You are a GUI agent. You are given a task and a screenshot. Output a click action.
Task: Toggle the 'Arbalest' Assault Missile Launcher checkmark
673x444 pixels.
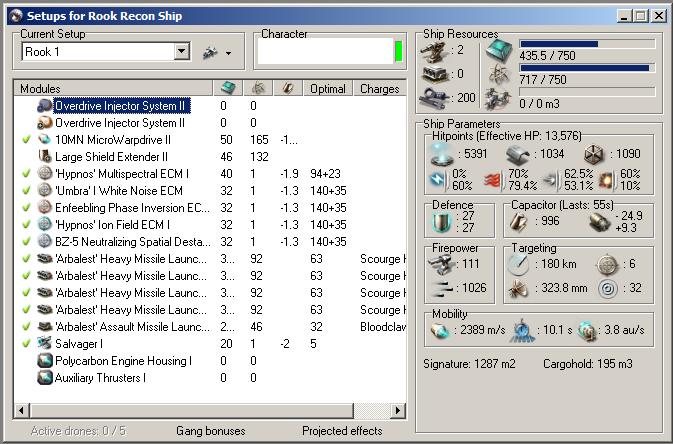click(x=26, y=326)
